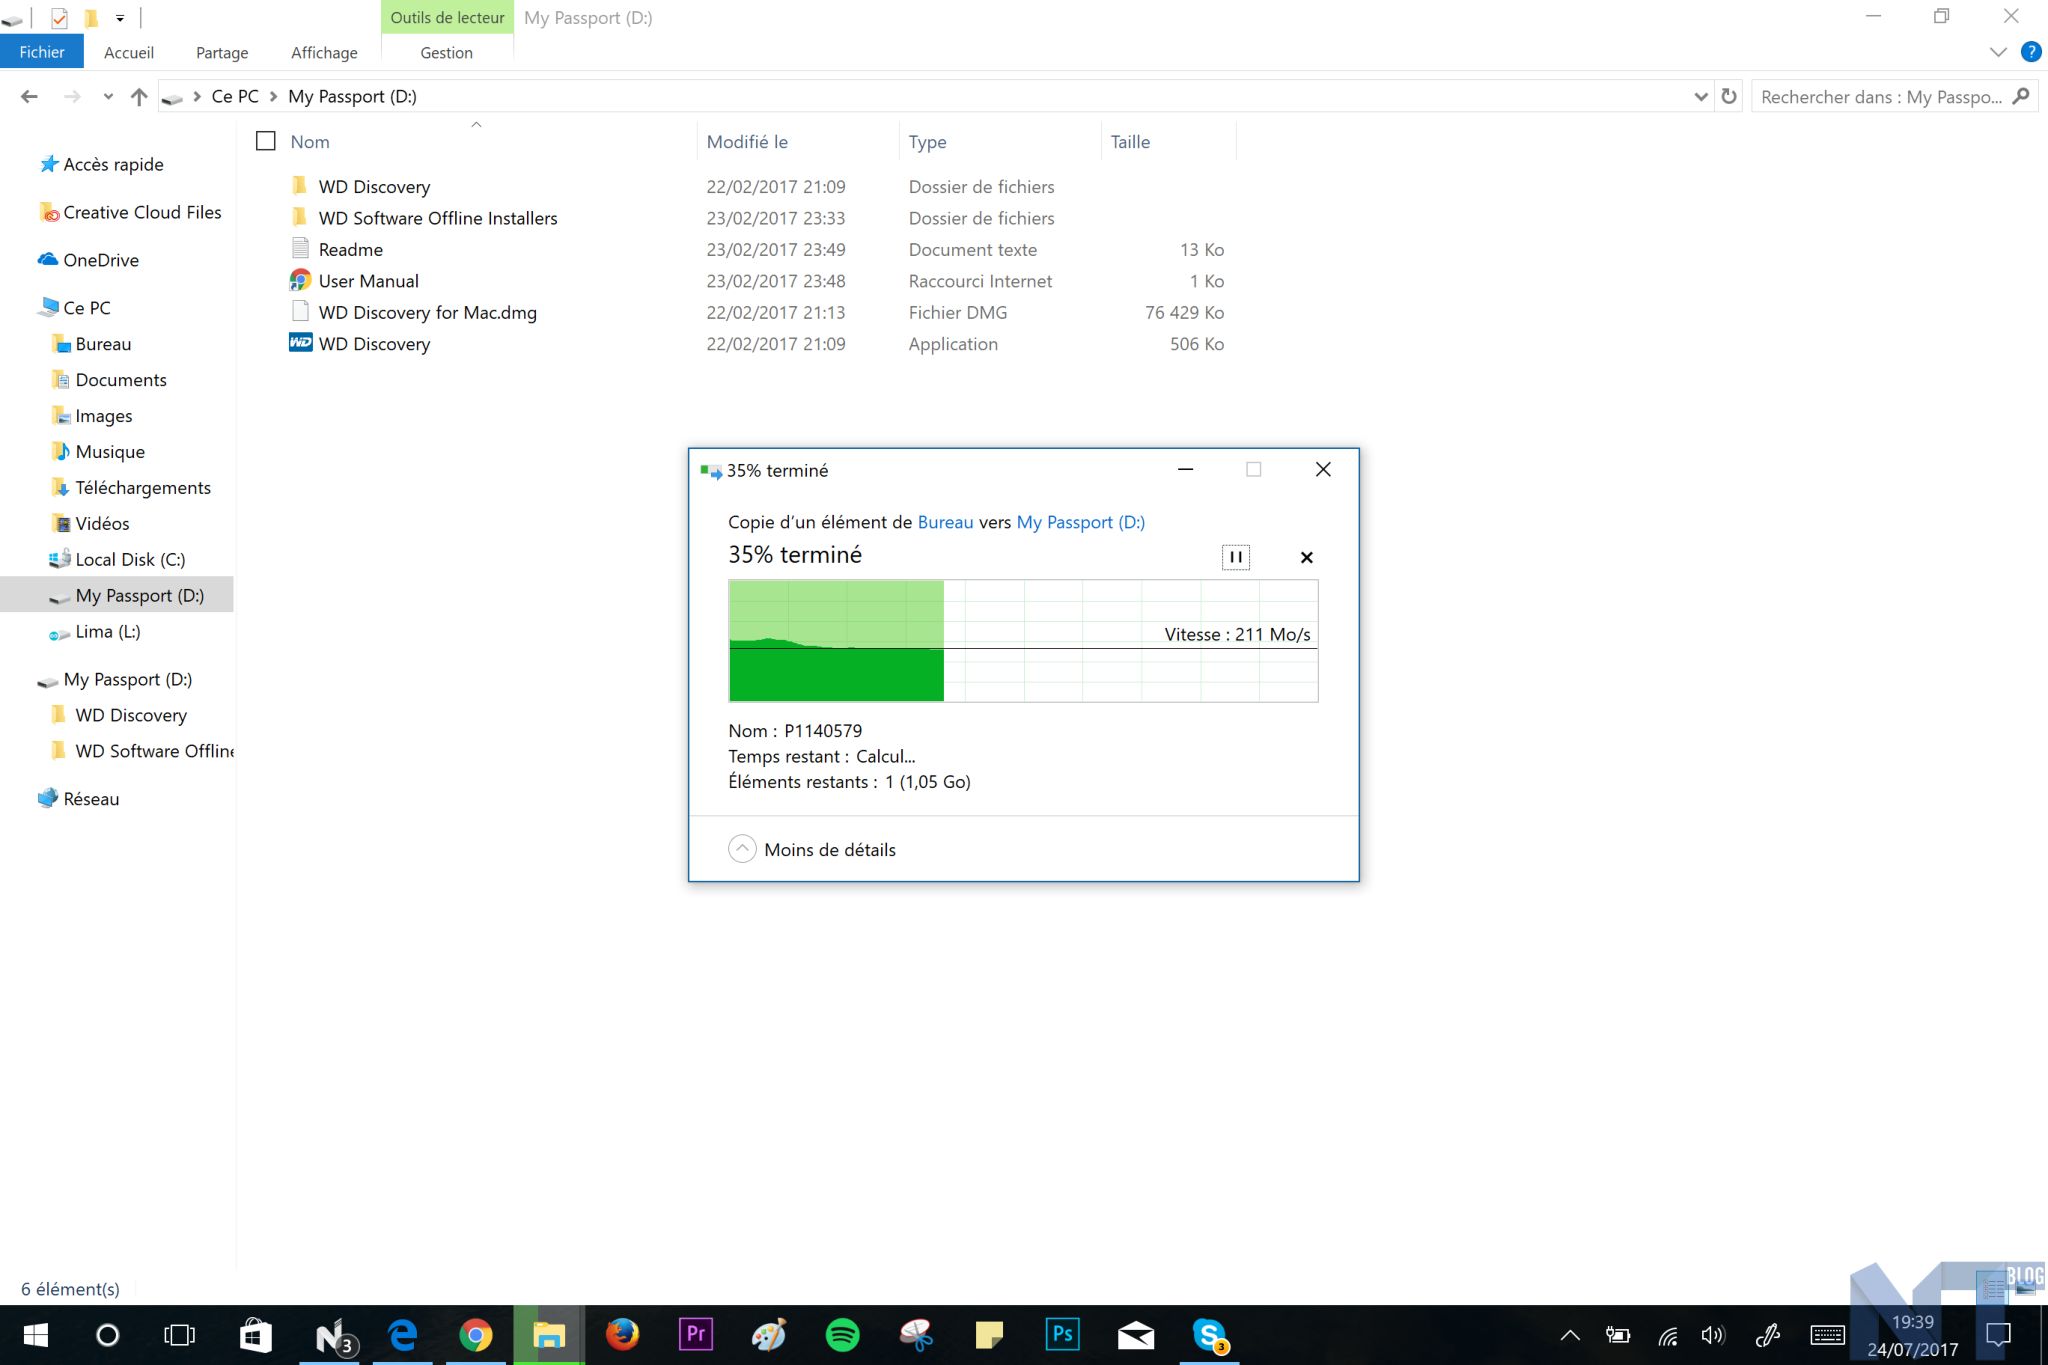Go back to previous folder
This screenshot has height=1365, width=2048.
coord(29,97)
